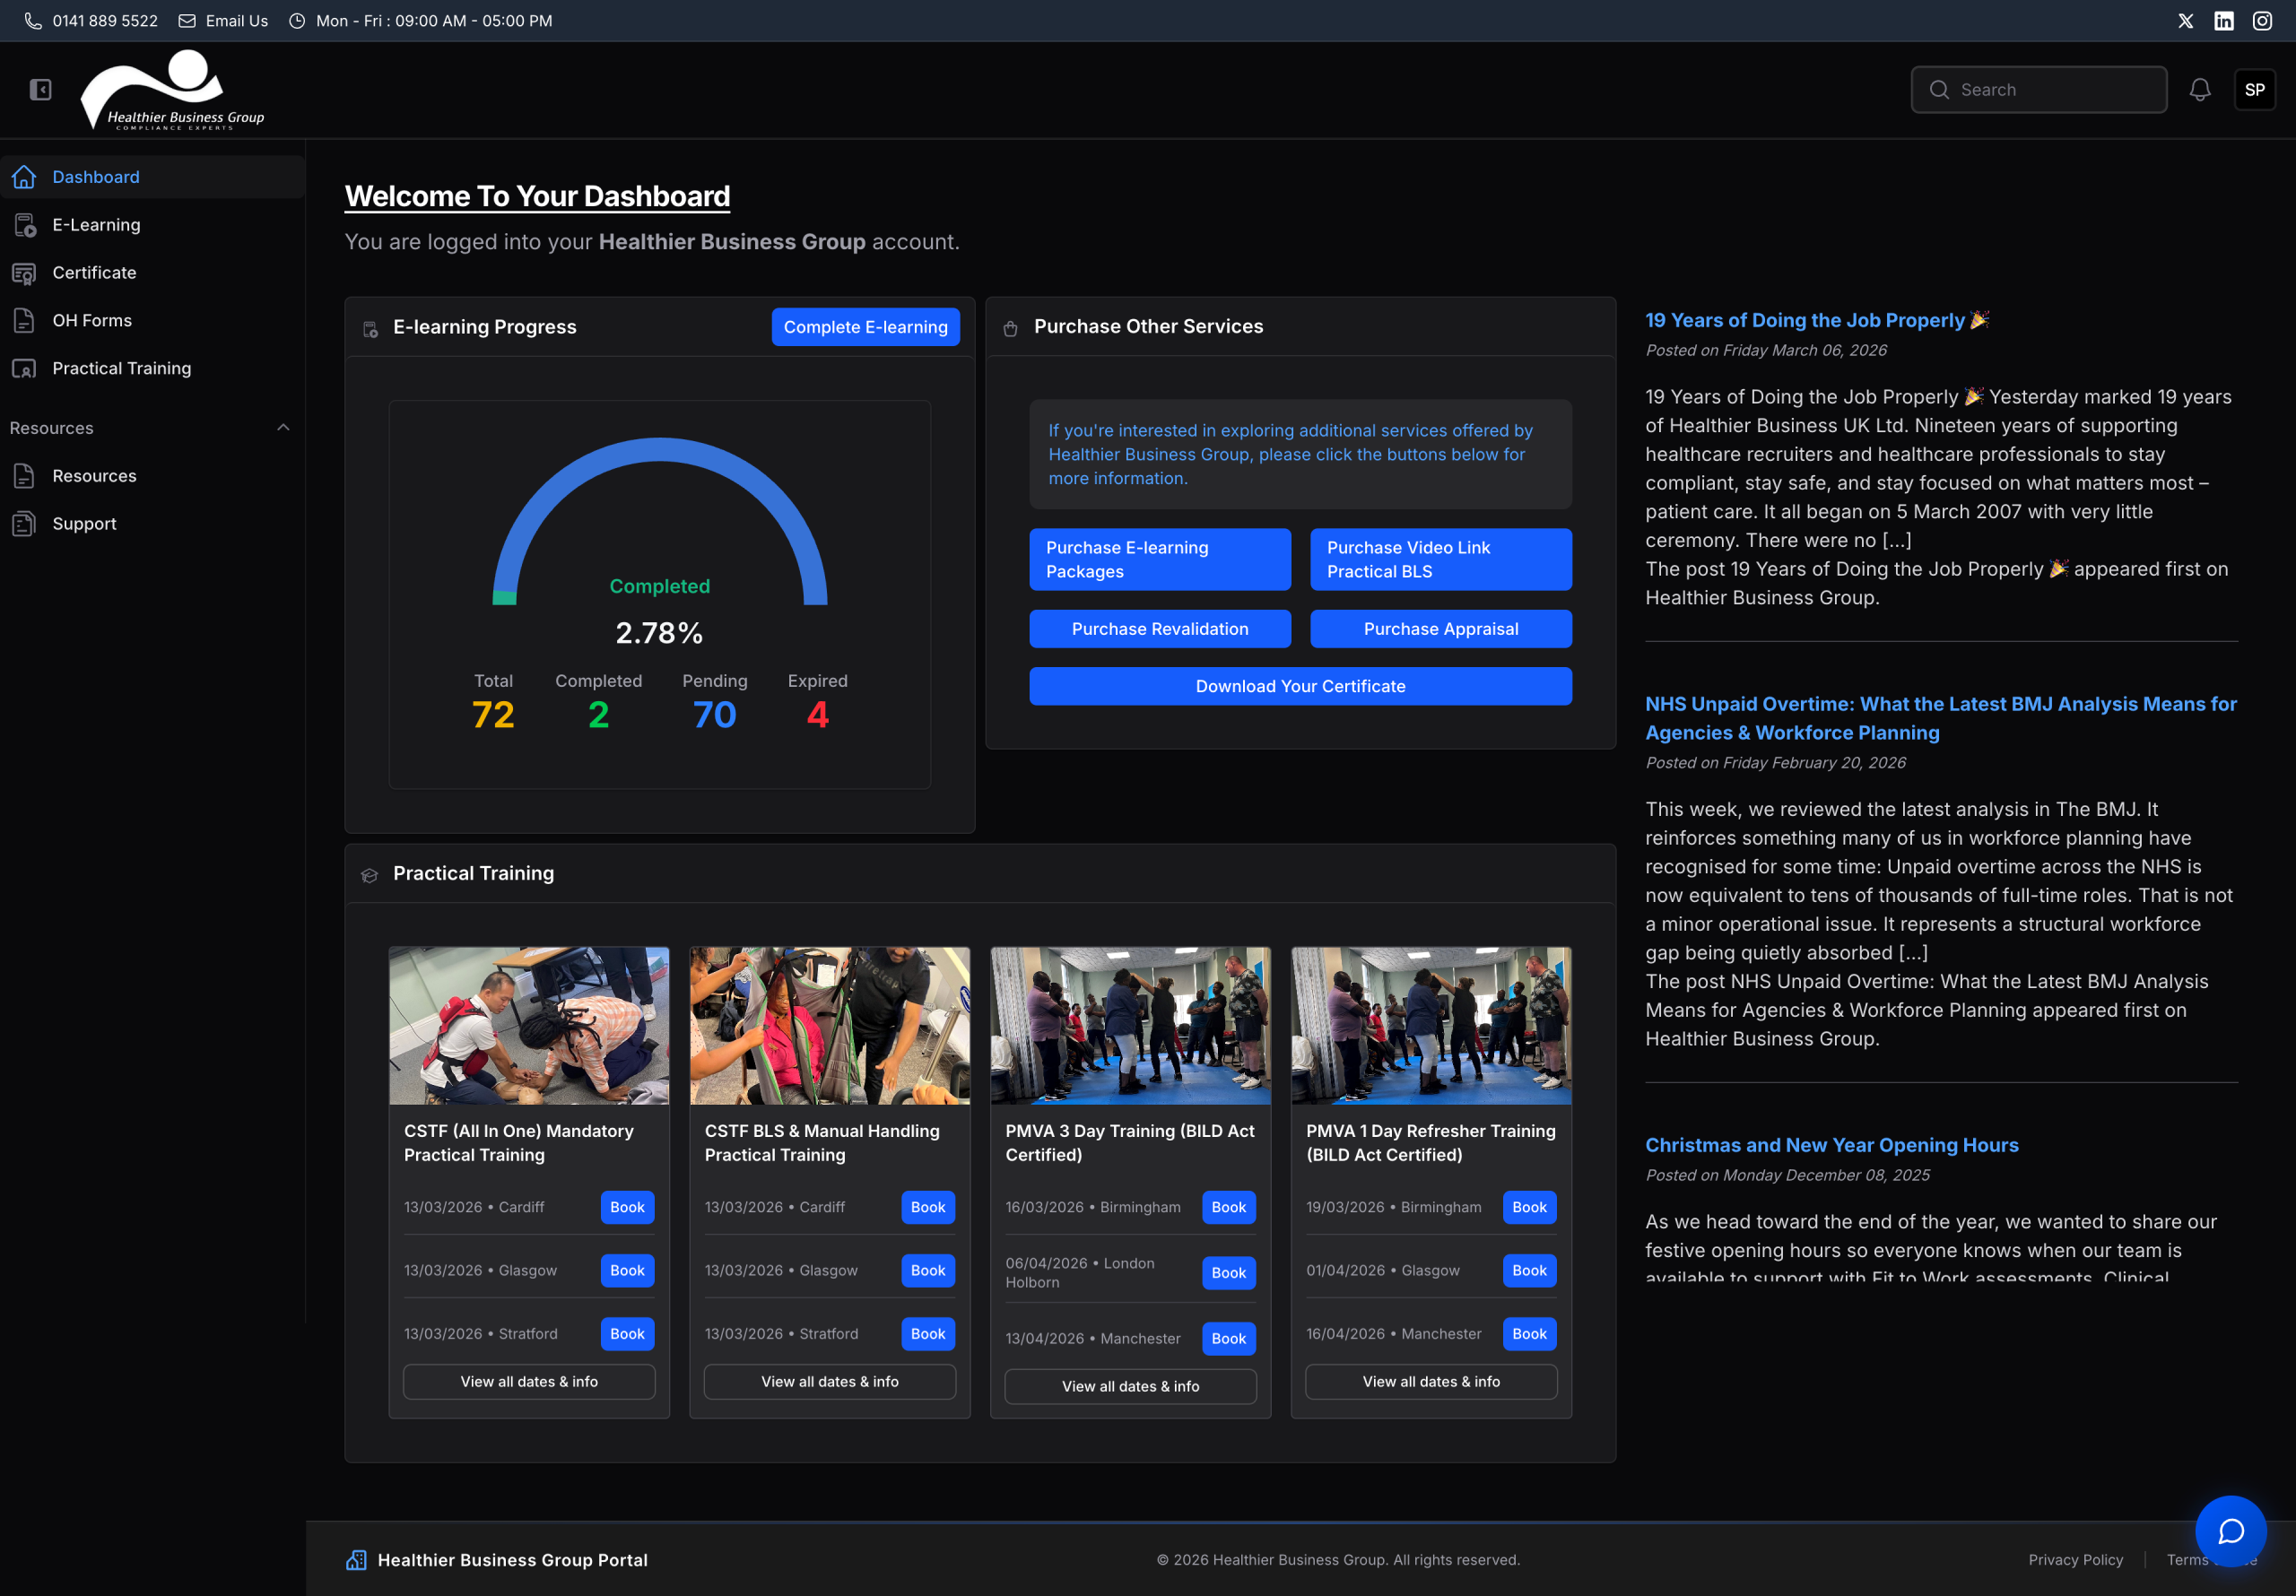Click the Complete E-learning button

(865, 326)
